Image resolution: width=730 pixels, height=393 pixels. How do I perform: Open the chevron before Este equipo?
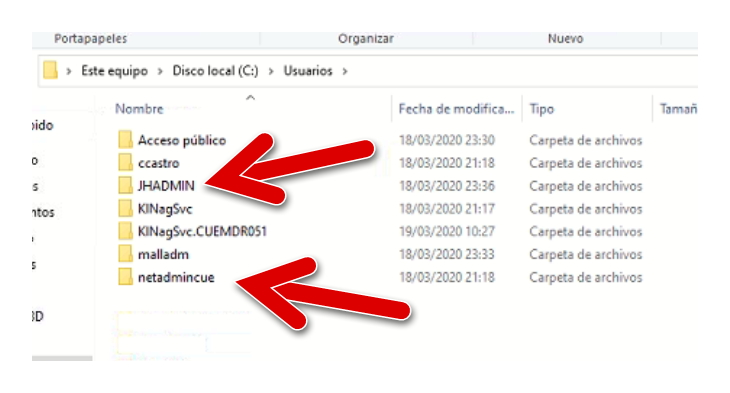(x=69, y=71)
